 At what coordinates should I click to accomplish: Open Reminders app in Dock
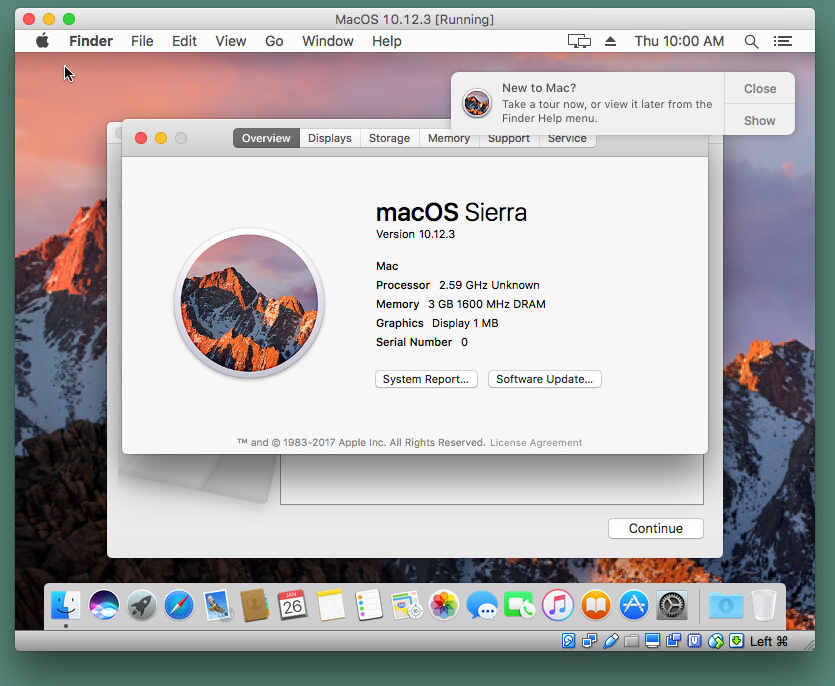click(369, 606)
